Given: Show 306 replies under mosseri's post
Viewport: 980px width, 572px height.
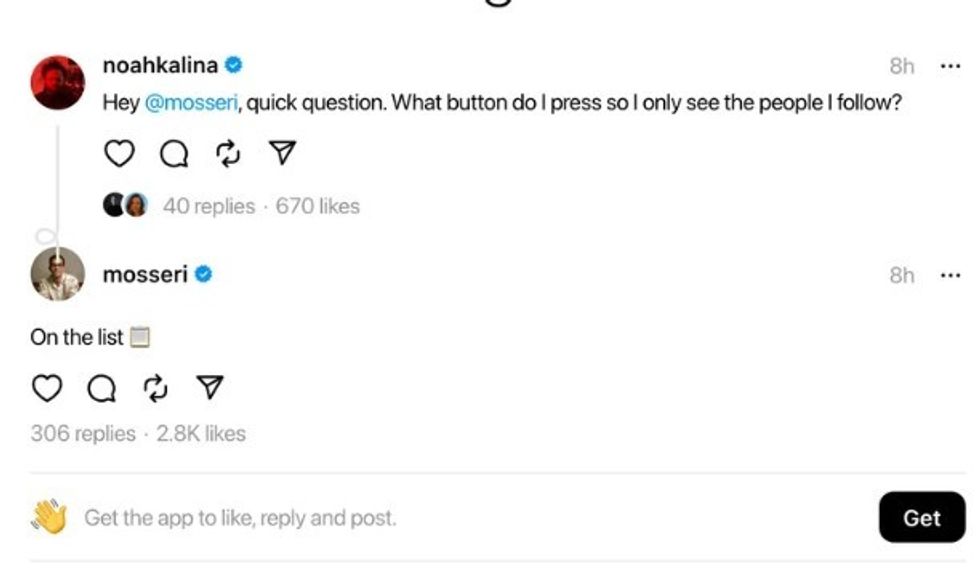Looking at the screenshot, I should click(x=83, y=433).
